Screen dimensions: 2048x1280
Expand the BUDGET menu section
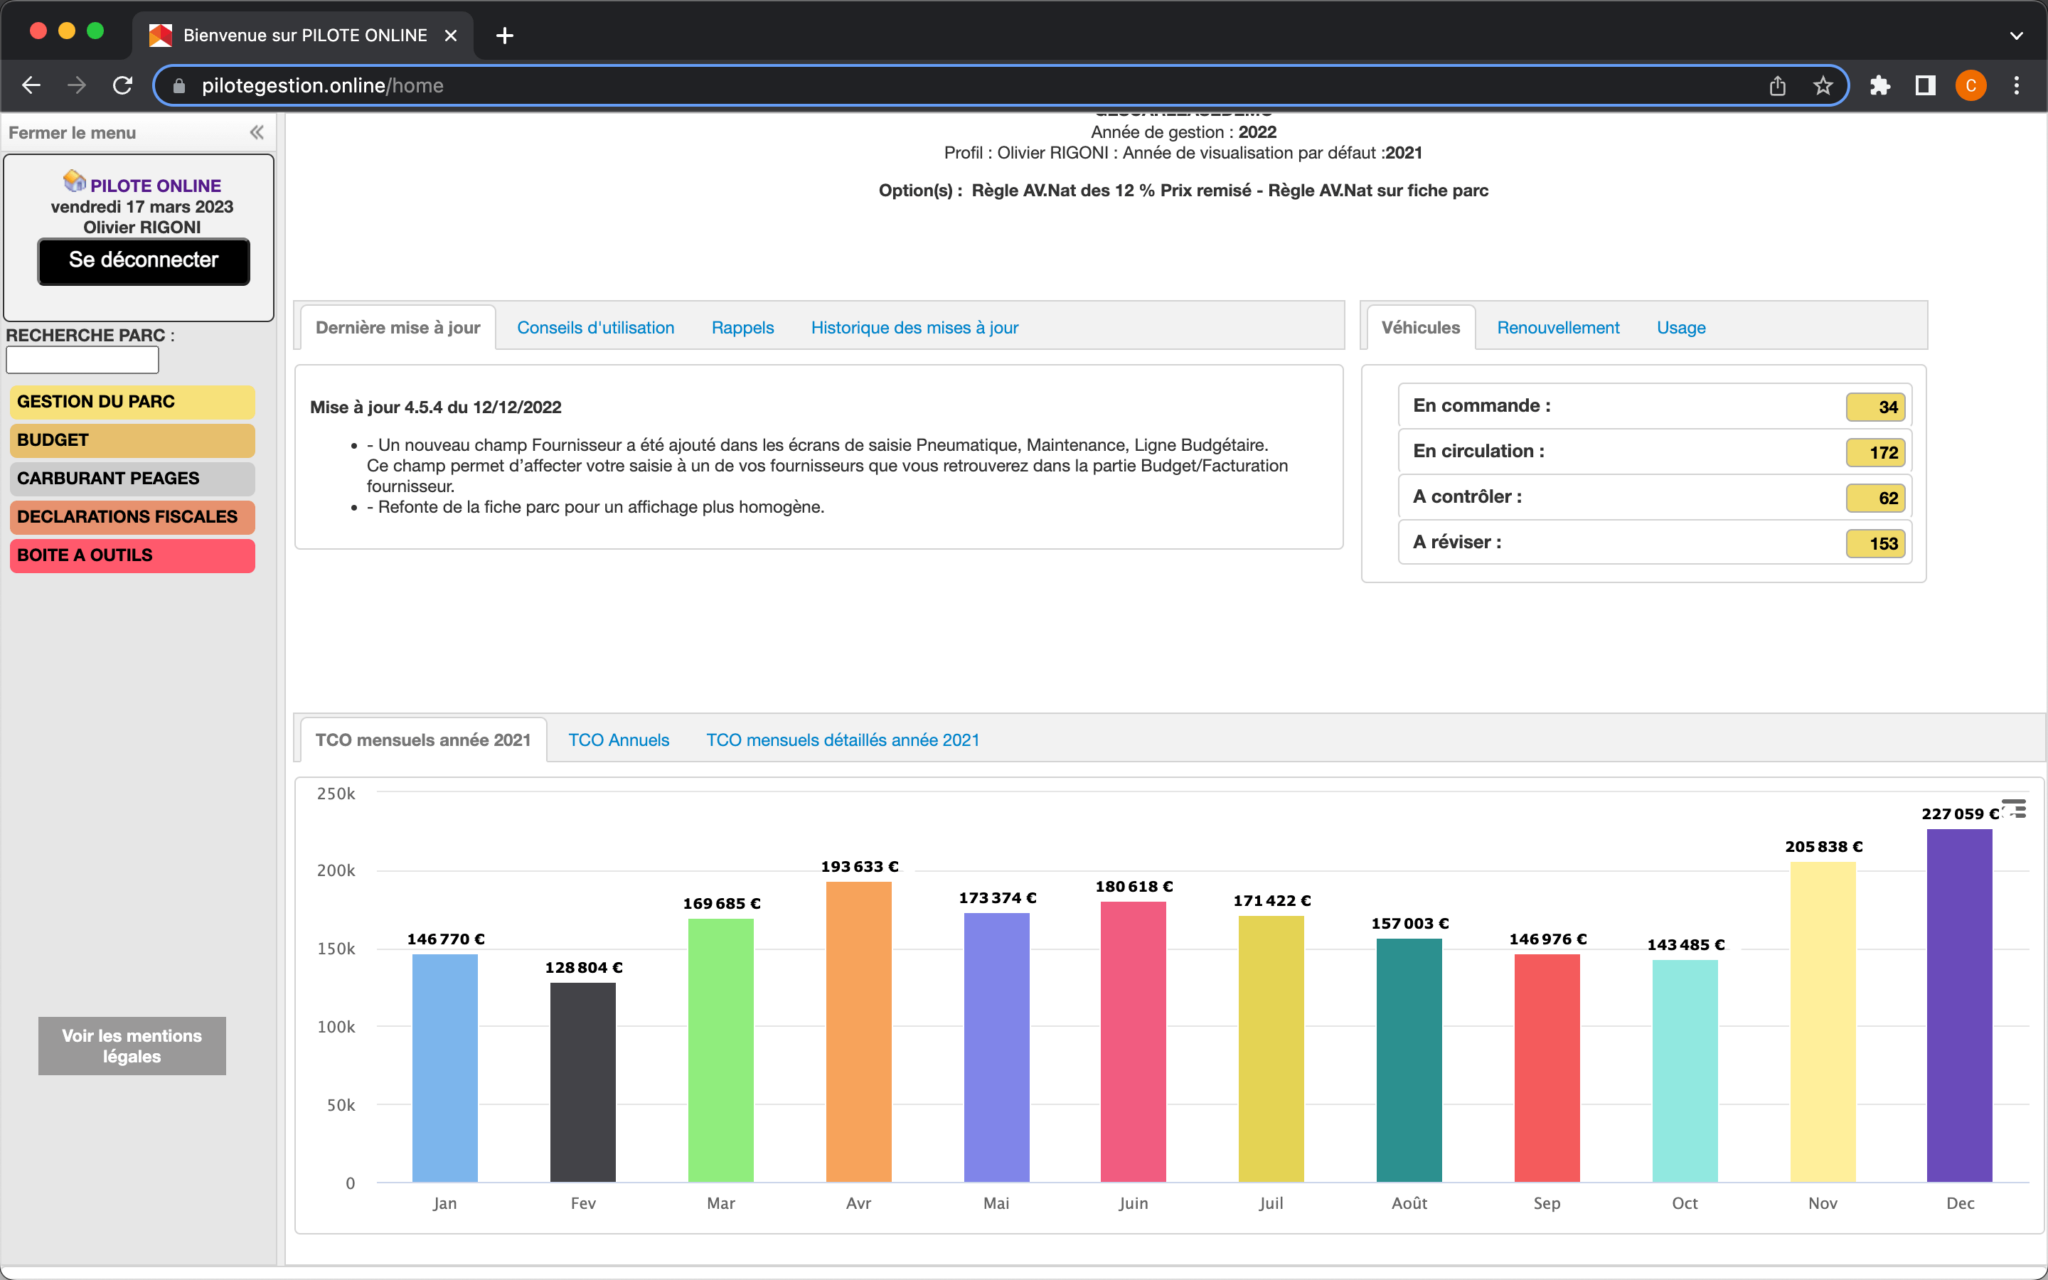pyautogui.click(x=132, y=440)
